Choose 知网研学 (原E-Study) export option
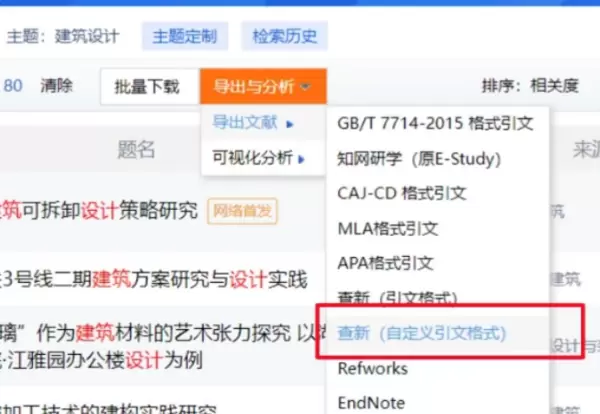This screenshot has height=414, width=600. pos(418,158)
